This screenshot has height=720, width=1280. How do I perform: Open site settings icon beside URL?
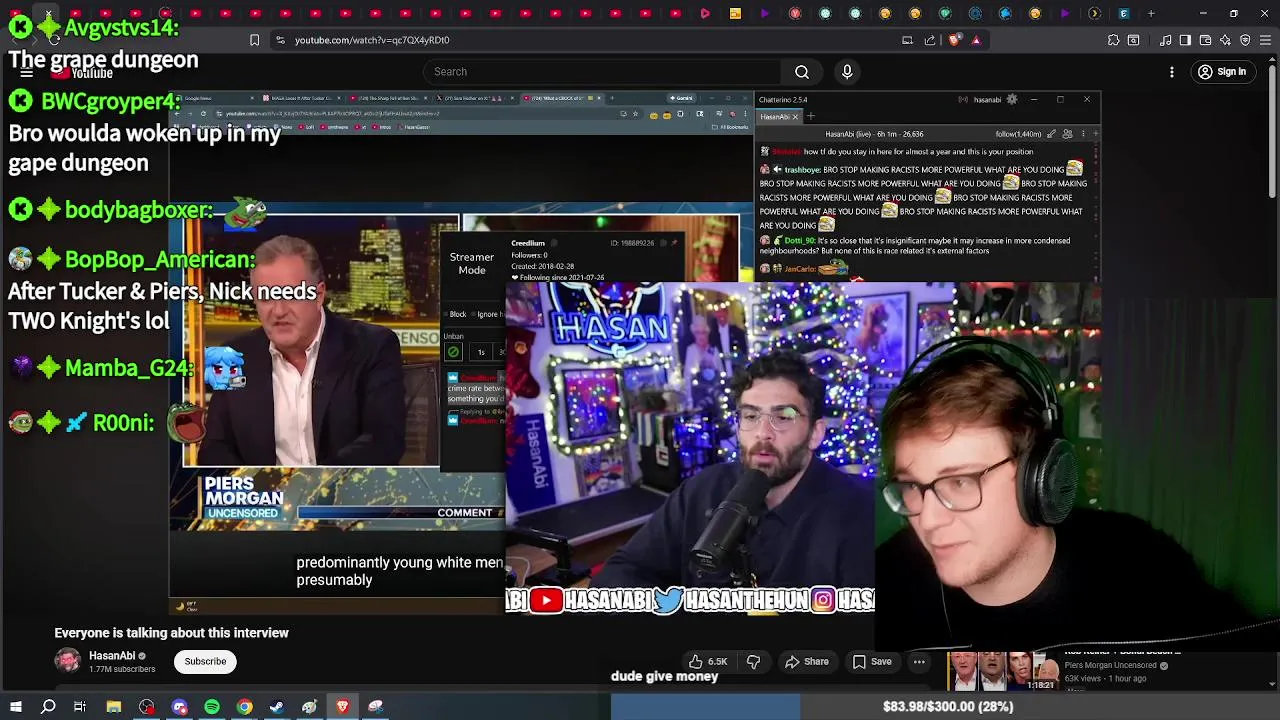tap(280, 40)
